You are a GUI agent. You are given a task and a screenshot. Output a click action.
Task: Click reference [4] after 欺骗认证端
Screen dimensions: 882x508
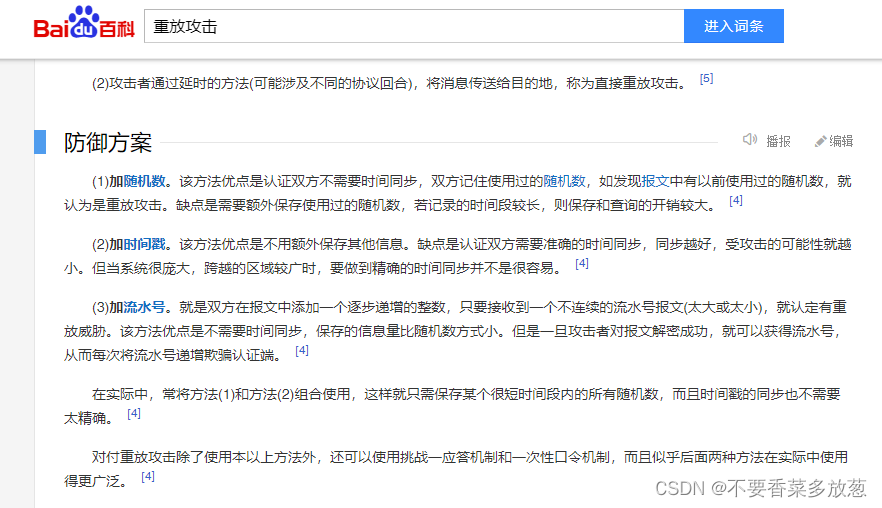click(x=302, y=350)
